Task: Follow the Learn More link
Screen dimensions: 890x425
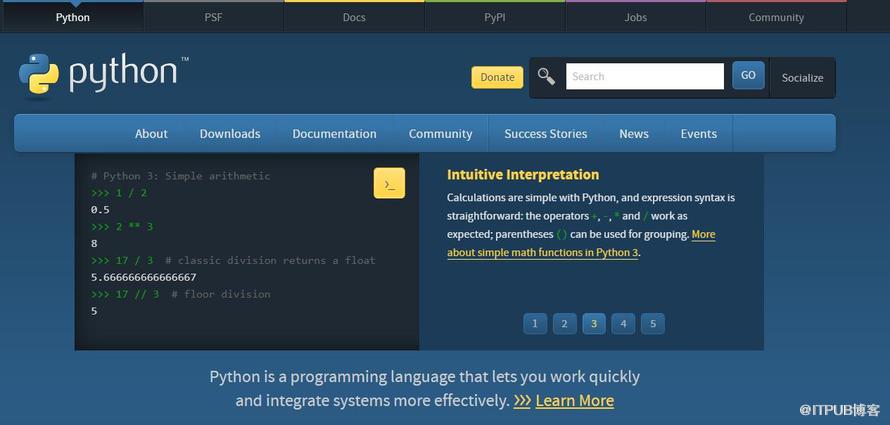Action: point(574,401)
